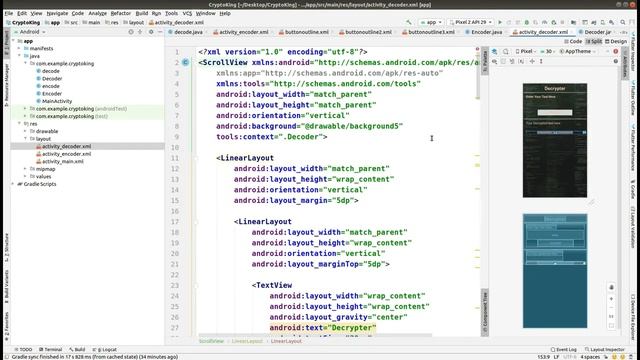Click the pan hand icon in preview

pyautogui.click(x=611, y=287)
